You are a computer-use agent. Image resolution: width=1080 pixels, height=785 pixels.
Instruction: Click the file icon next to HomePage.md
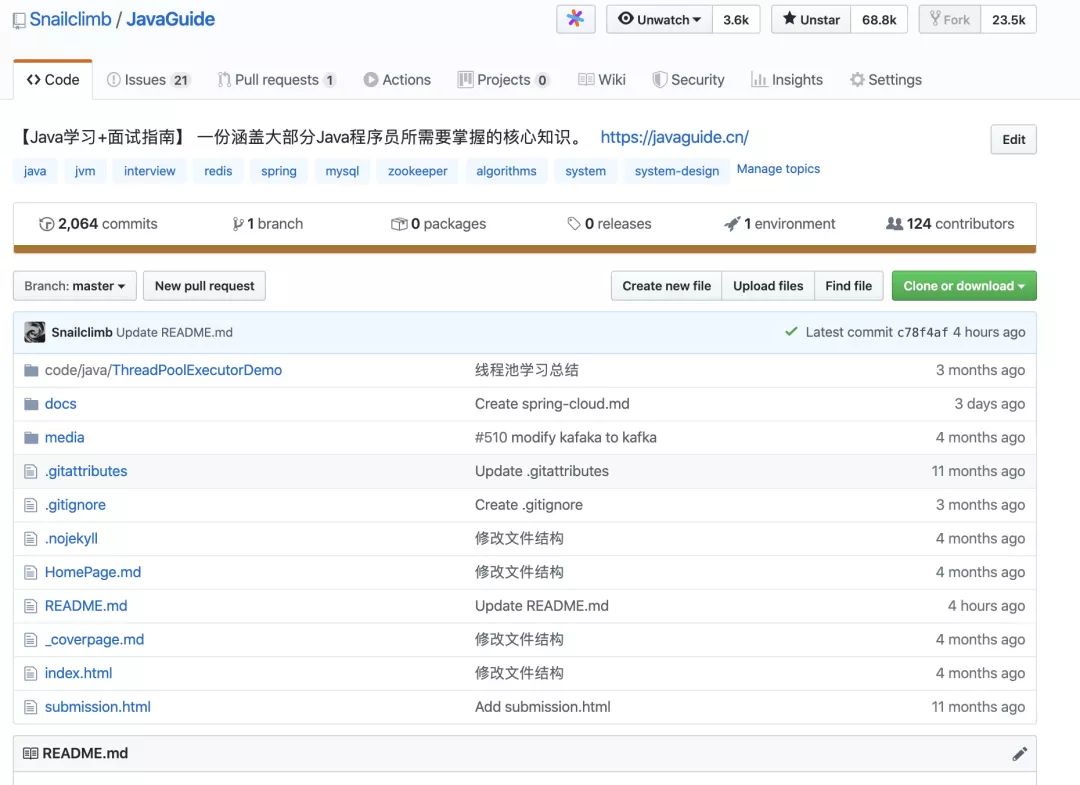tap(30, 572)
